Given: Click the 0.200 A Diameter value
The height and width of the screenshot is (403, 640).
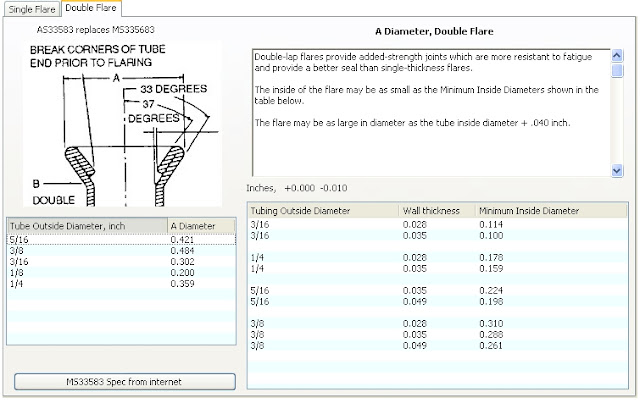Looking at the screenshot, I should pyautogui.click(x=182, y=272).
